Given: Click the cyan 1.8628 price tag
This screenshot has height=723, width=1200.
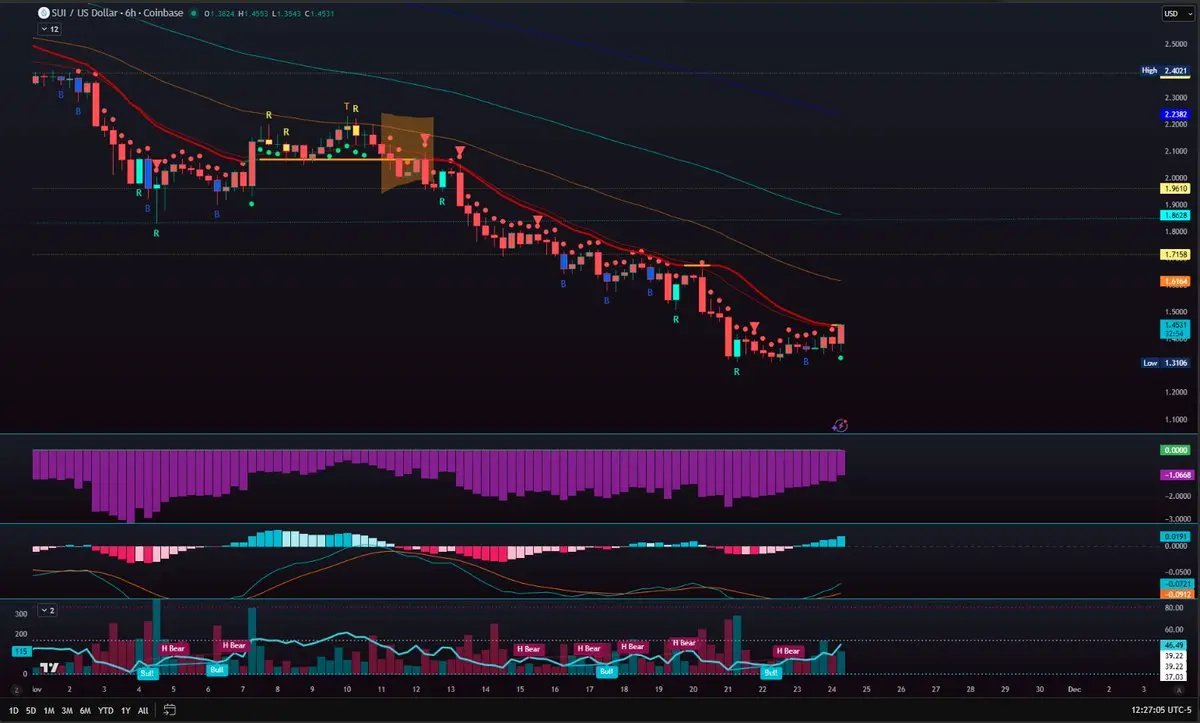Looking at the screenshot, I should 1175,215.
